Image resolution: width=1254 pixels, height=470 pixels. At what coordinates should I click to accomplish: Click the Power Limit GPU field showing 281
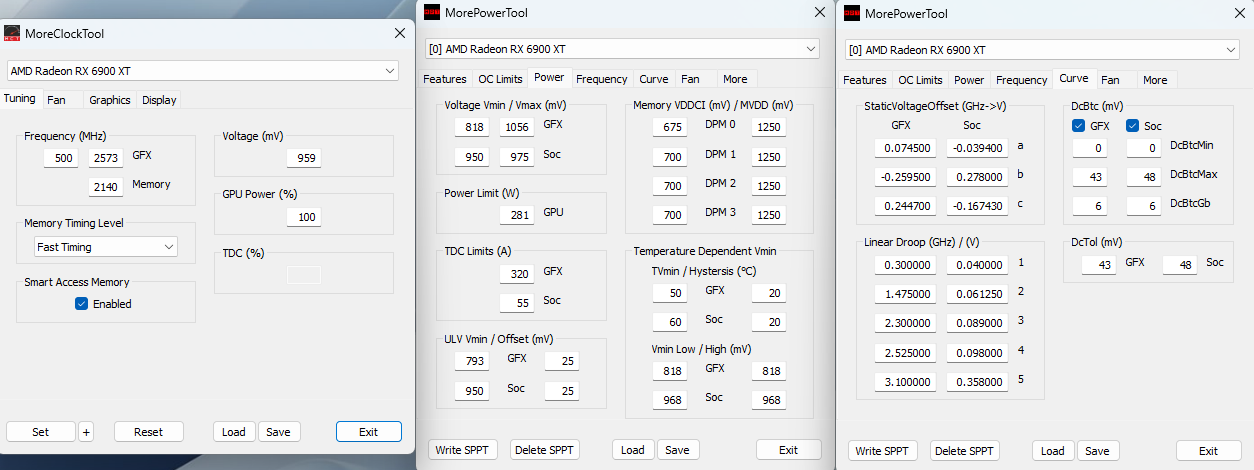point(517,215)
